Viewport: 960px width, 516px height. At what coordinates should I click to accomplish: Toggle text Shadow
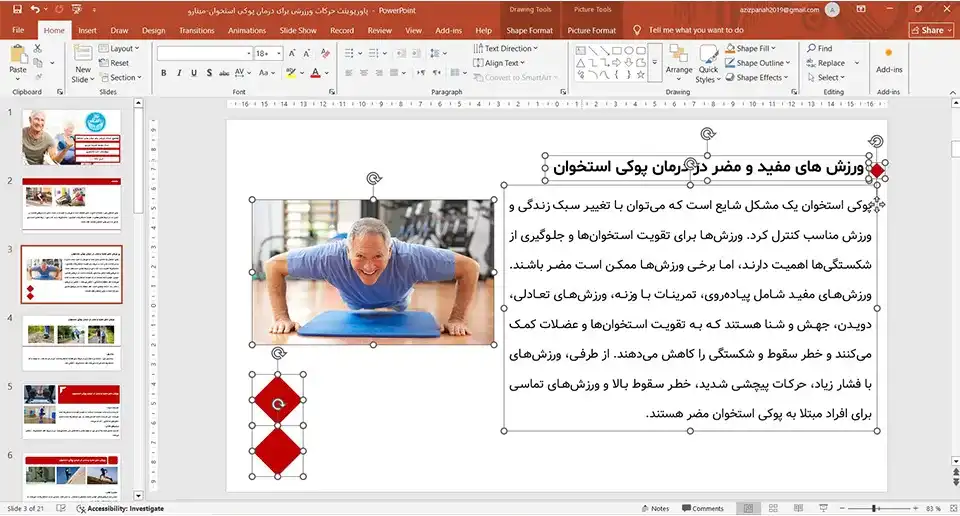(209, 73)
